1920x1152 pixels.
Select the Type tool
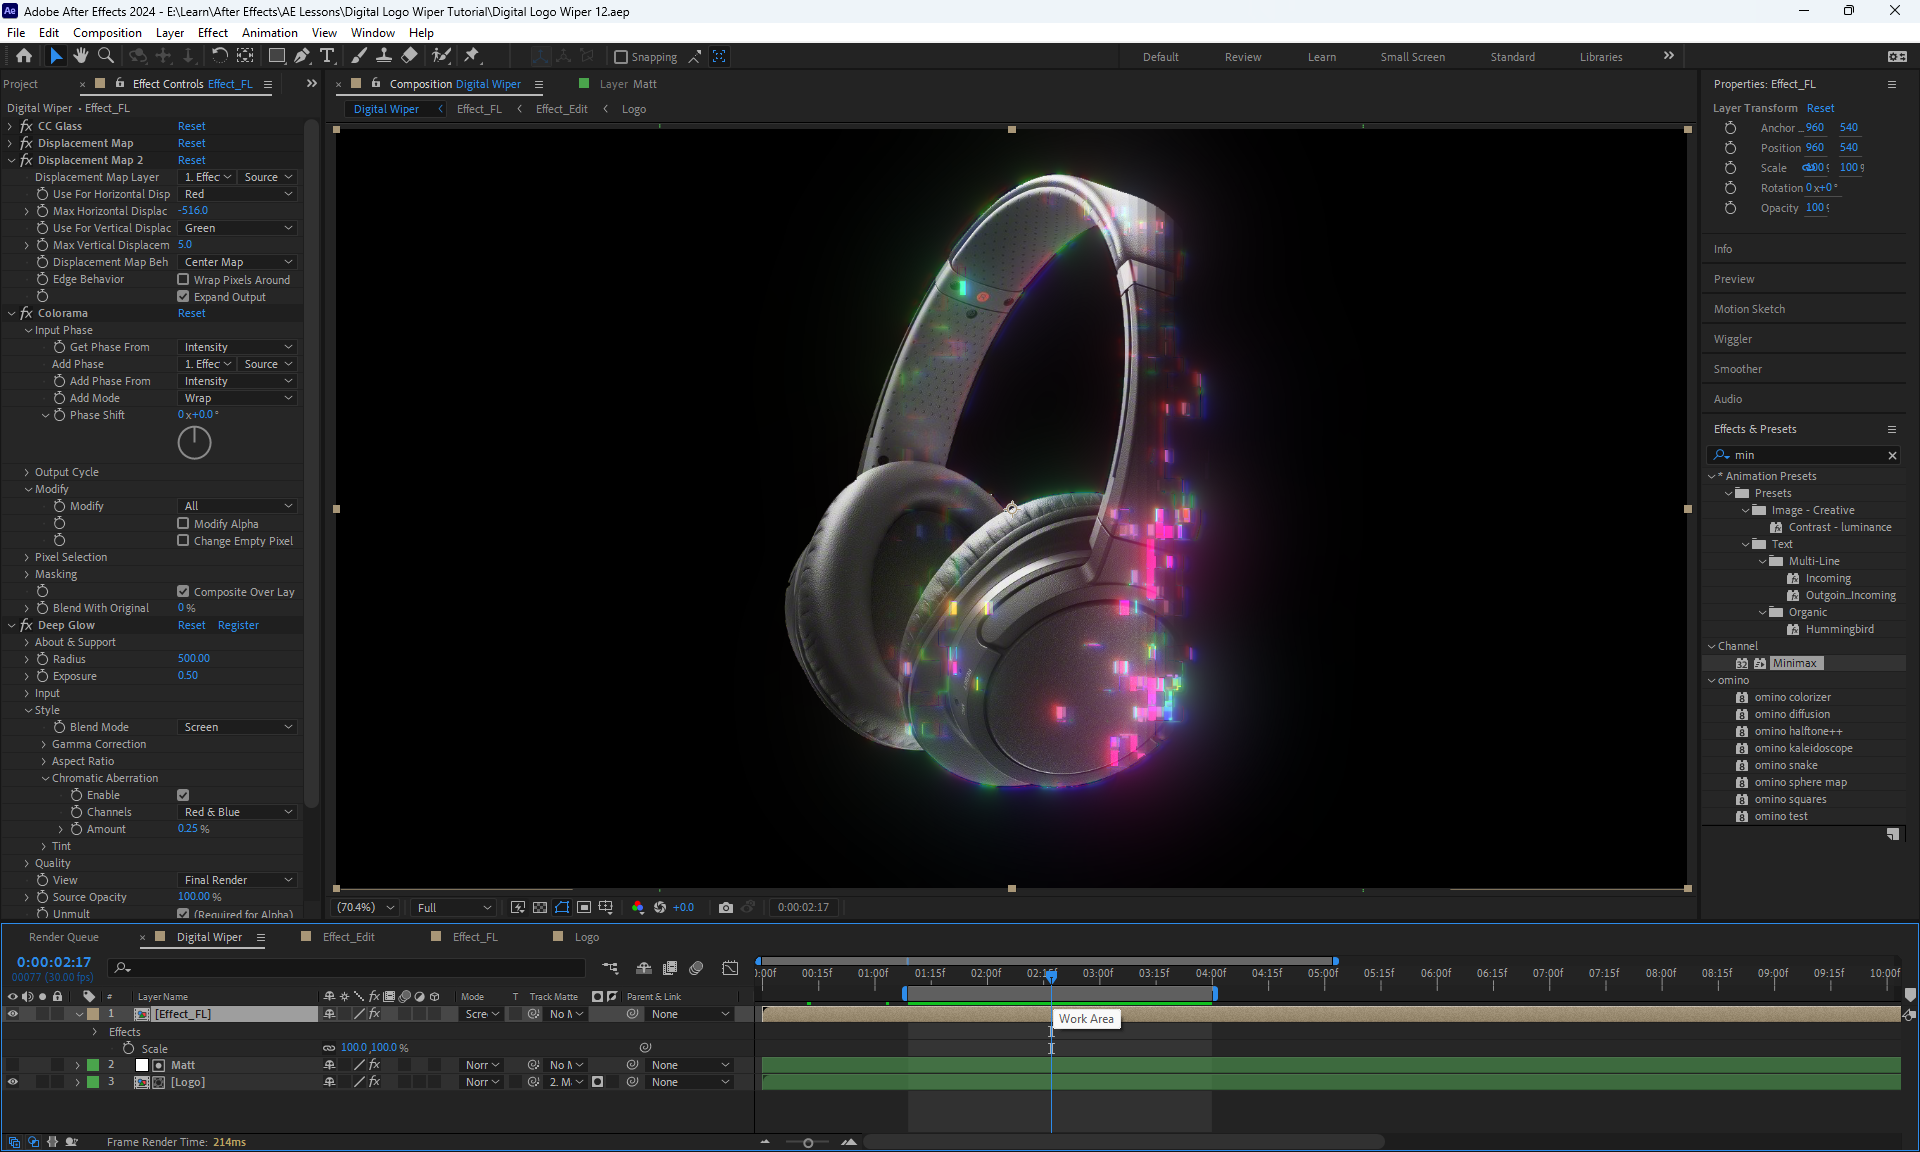pos(327,56)
